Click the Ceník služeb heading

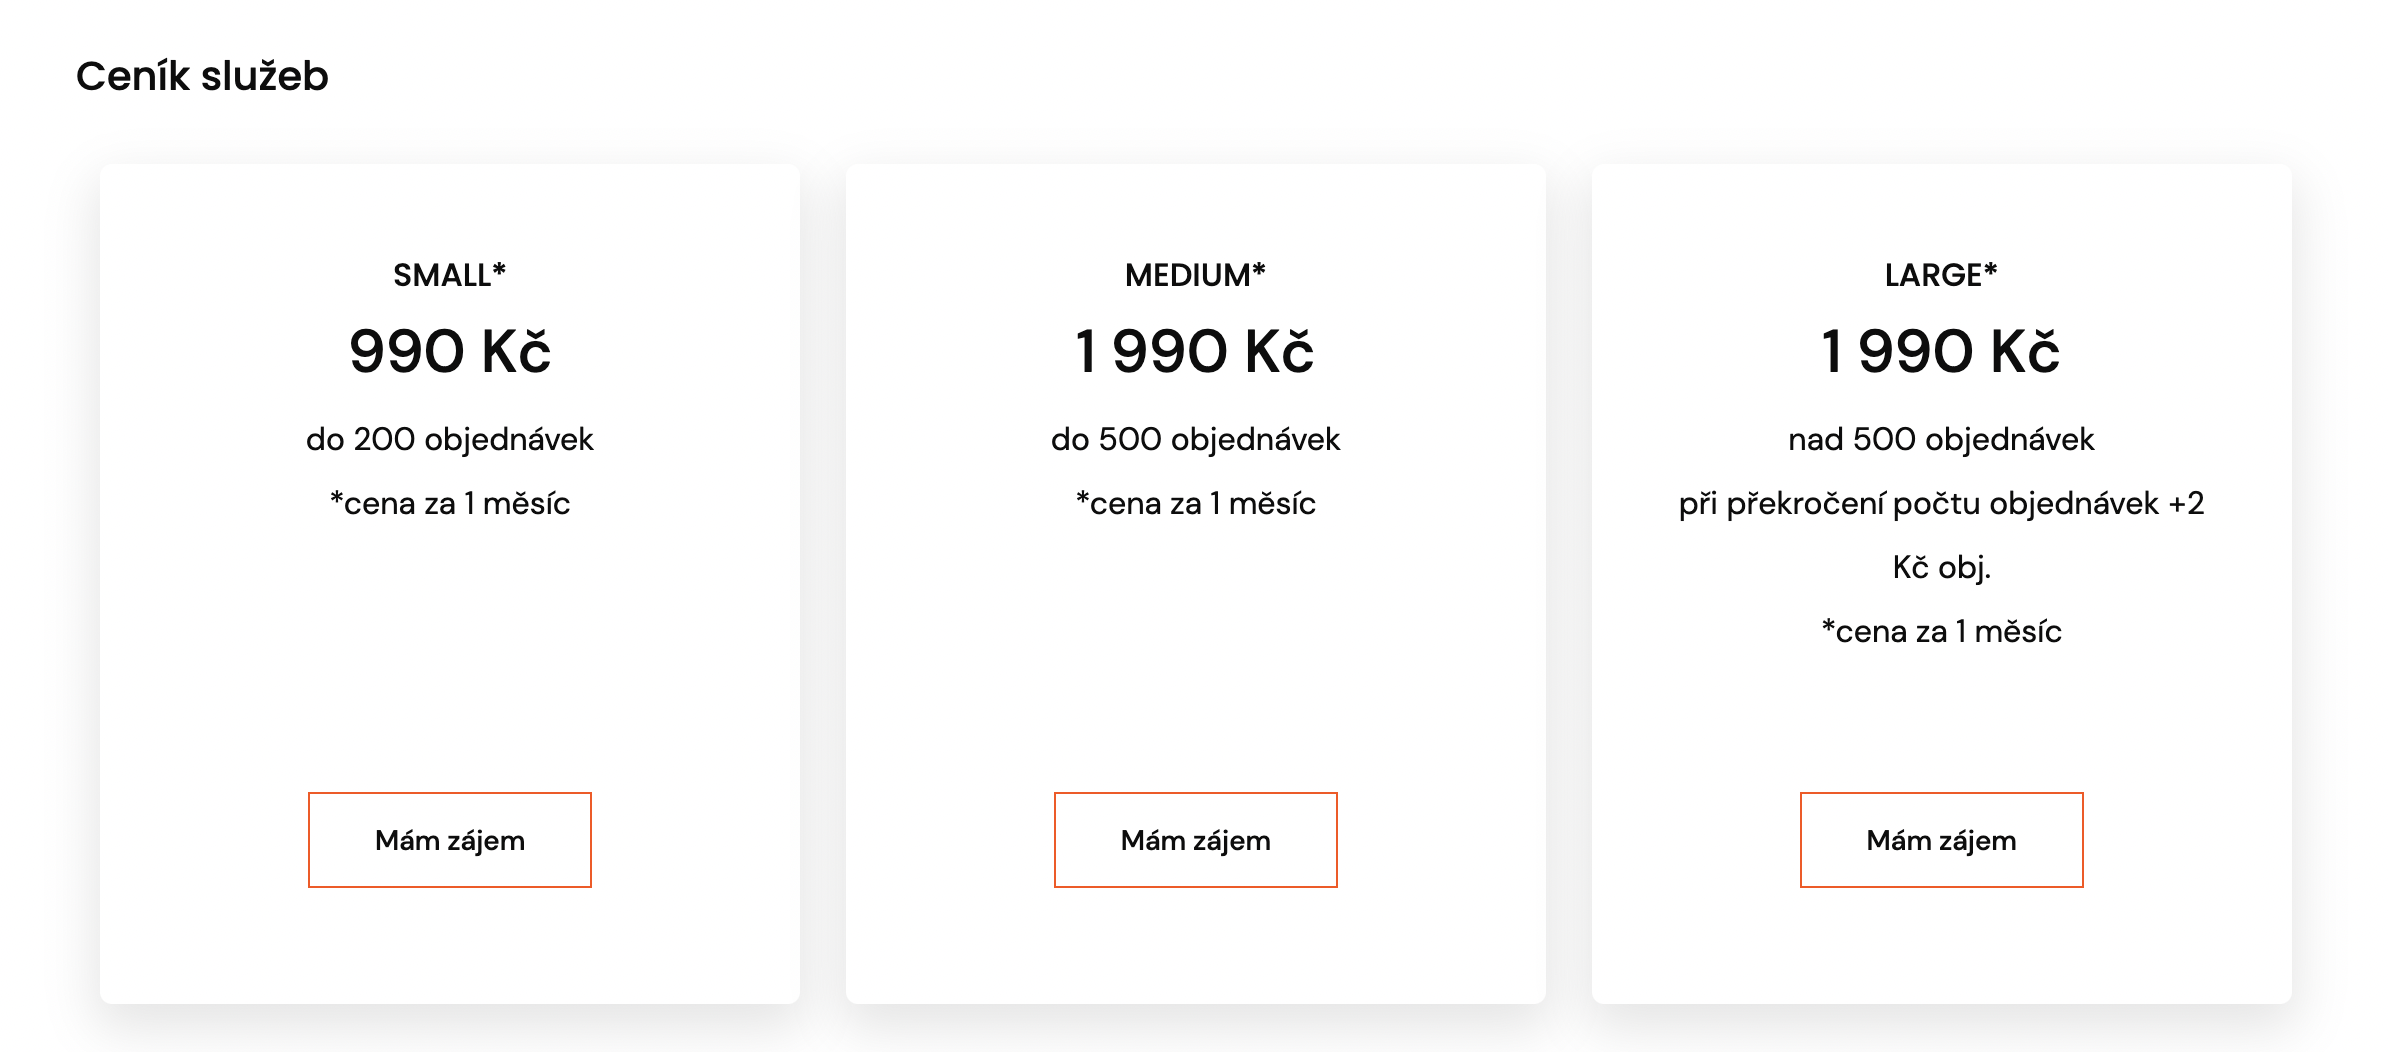click(202, 76)
